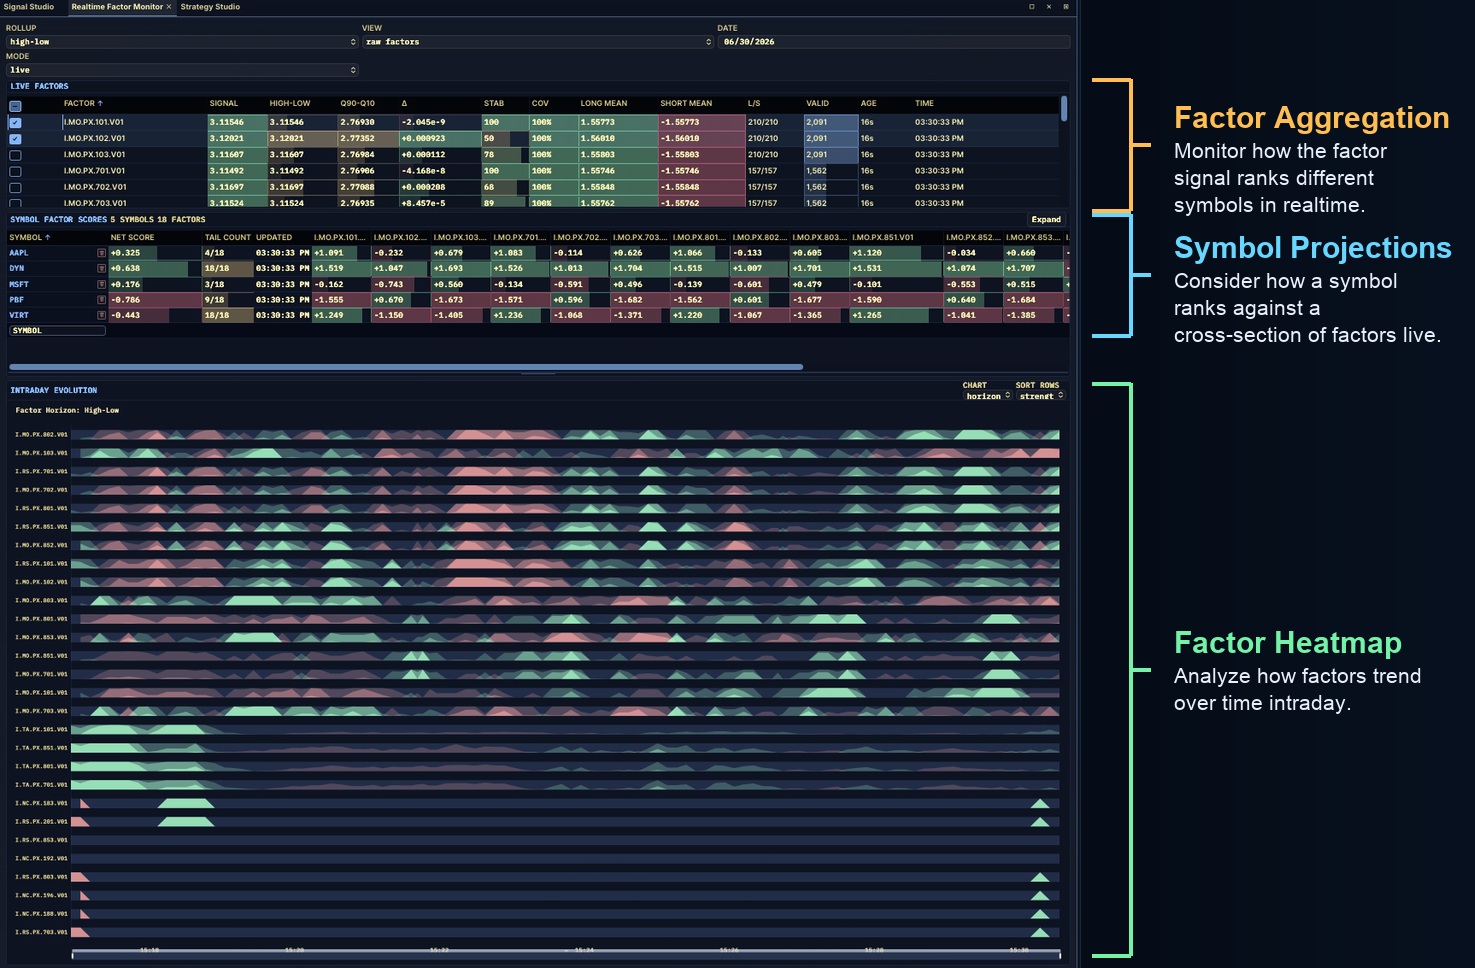Image resolution: width=1475 pixels, height=968 pixels.
Task: Click the row icon next to DYN
Action: pos(101,269)
